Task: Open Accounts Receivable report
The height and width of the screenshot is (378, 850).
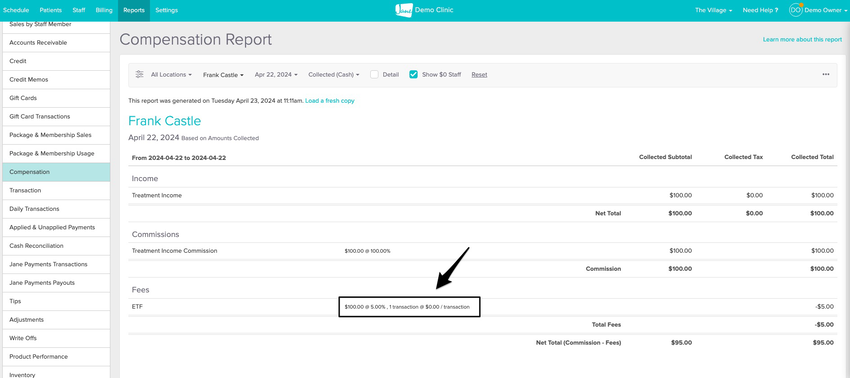Action: coord(55,42)
